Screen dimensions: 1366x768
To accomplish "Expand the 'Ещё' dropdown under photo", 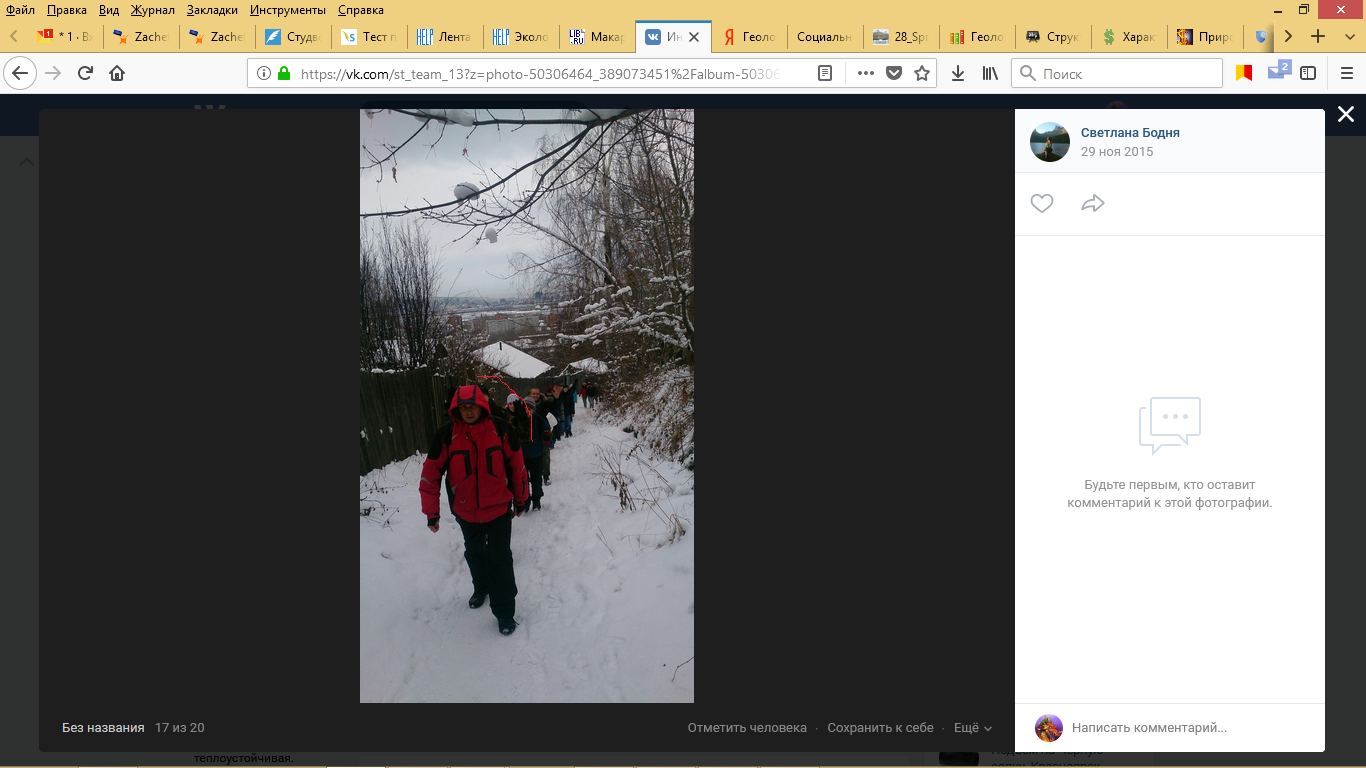I will [x=972, y=728].
